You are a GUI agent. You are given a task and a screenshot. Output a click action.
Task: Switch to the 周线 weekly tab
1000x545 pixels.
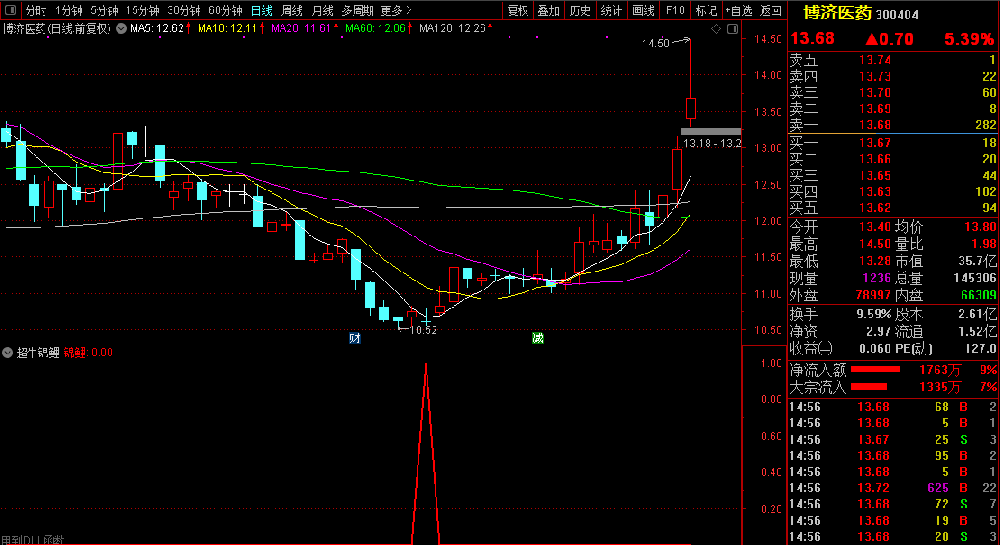(x=292, y=11)
